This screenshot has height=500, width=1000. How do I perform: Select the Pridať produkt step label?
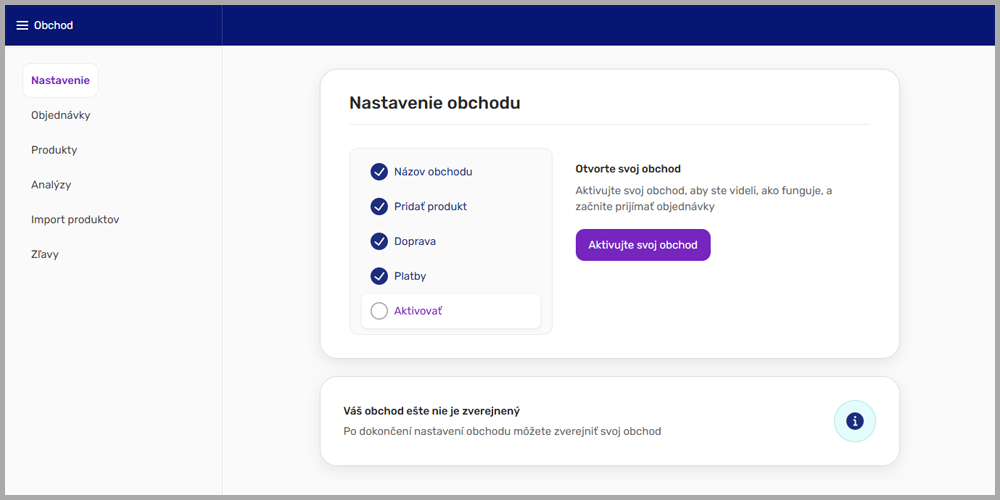pyautogui.click(x=430, y=207)
